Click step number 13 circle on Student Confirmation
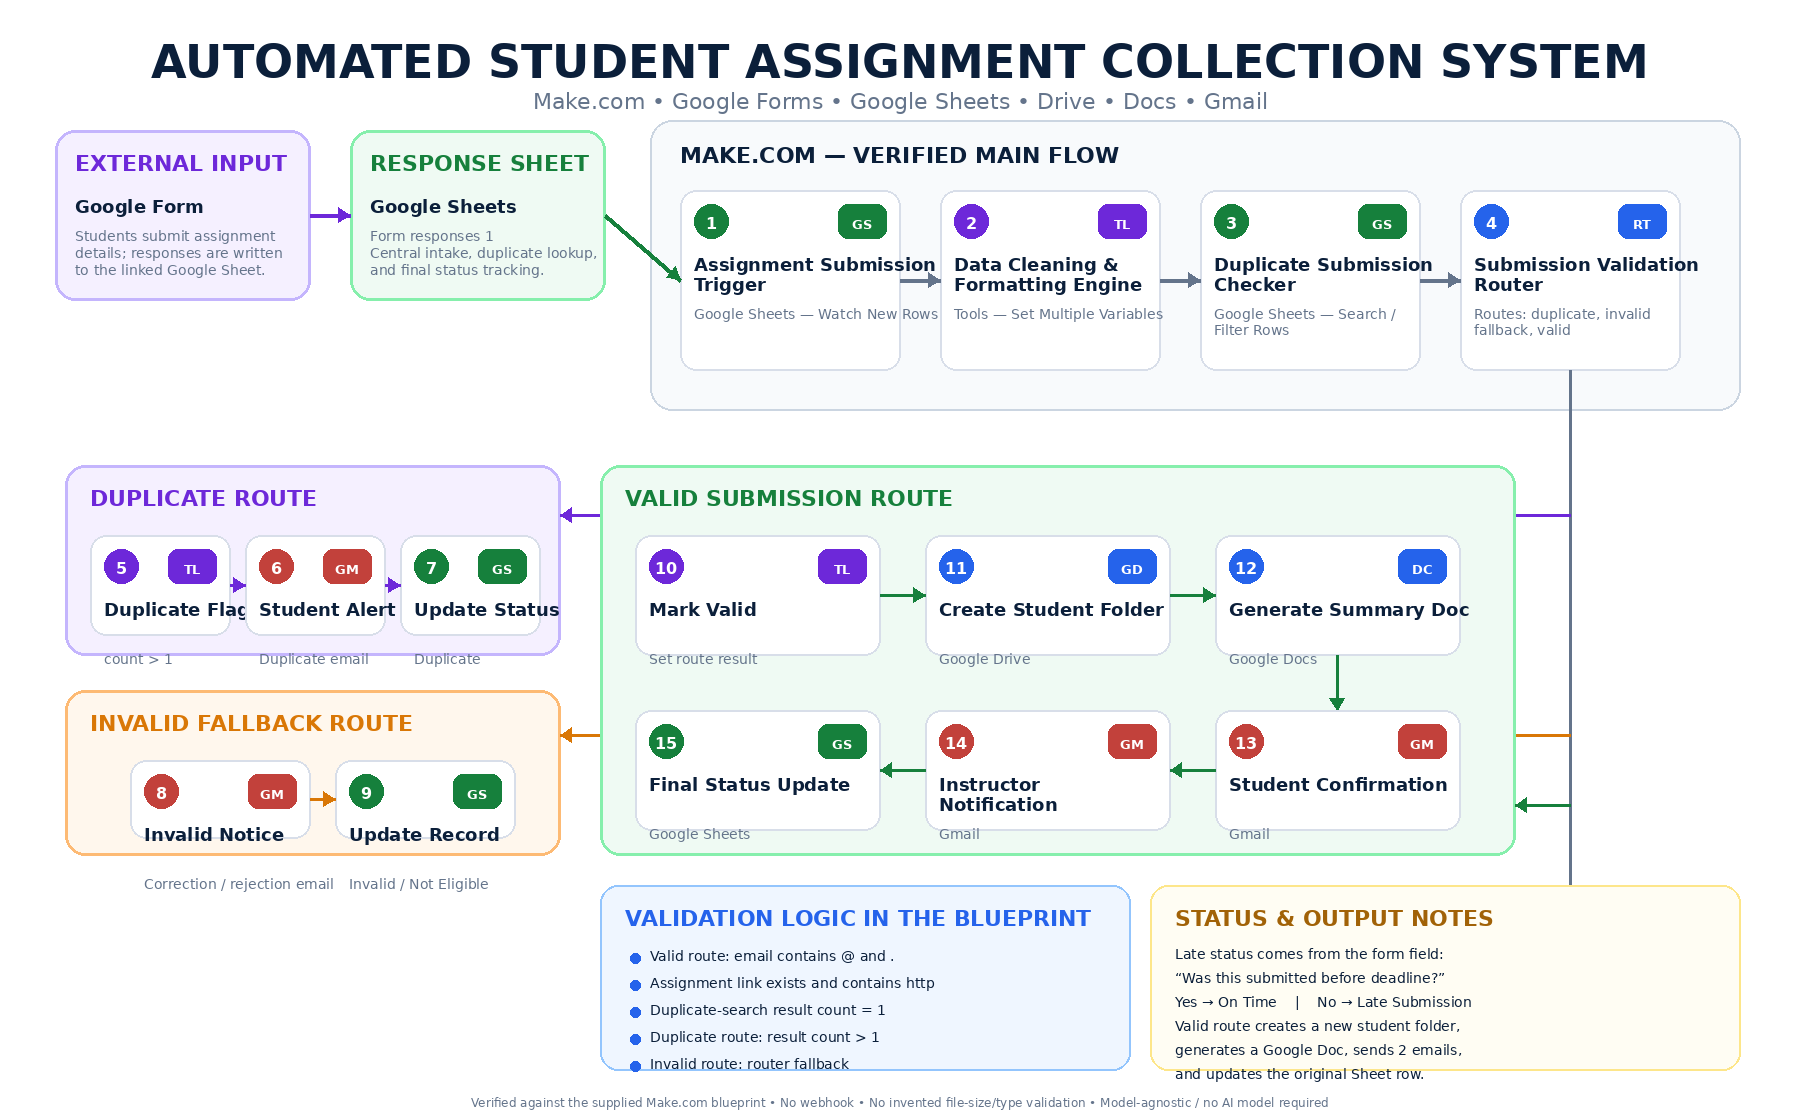Viewport: 1800px width, 1120px height. [x=1246, y=742]
